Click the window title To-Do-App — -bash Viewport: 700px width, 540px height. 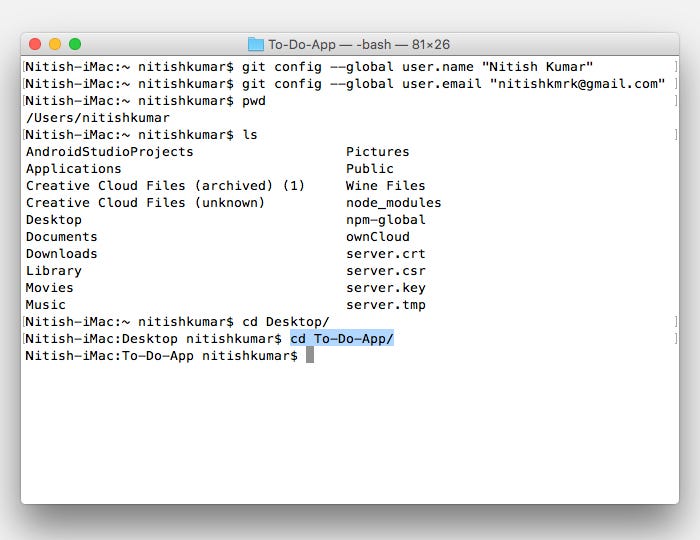pyautogui.click(x=359, y=45)
